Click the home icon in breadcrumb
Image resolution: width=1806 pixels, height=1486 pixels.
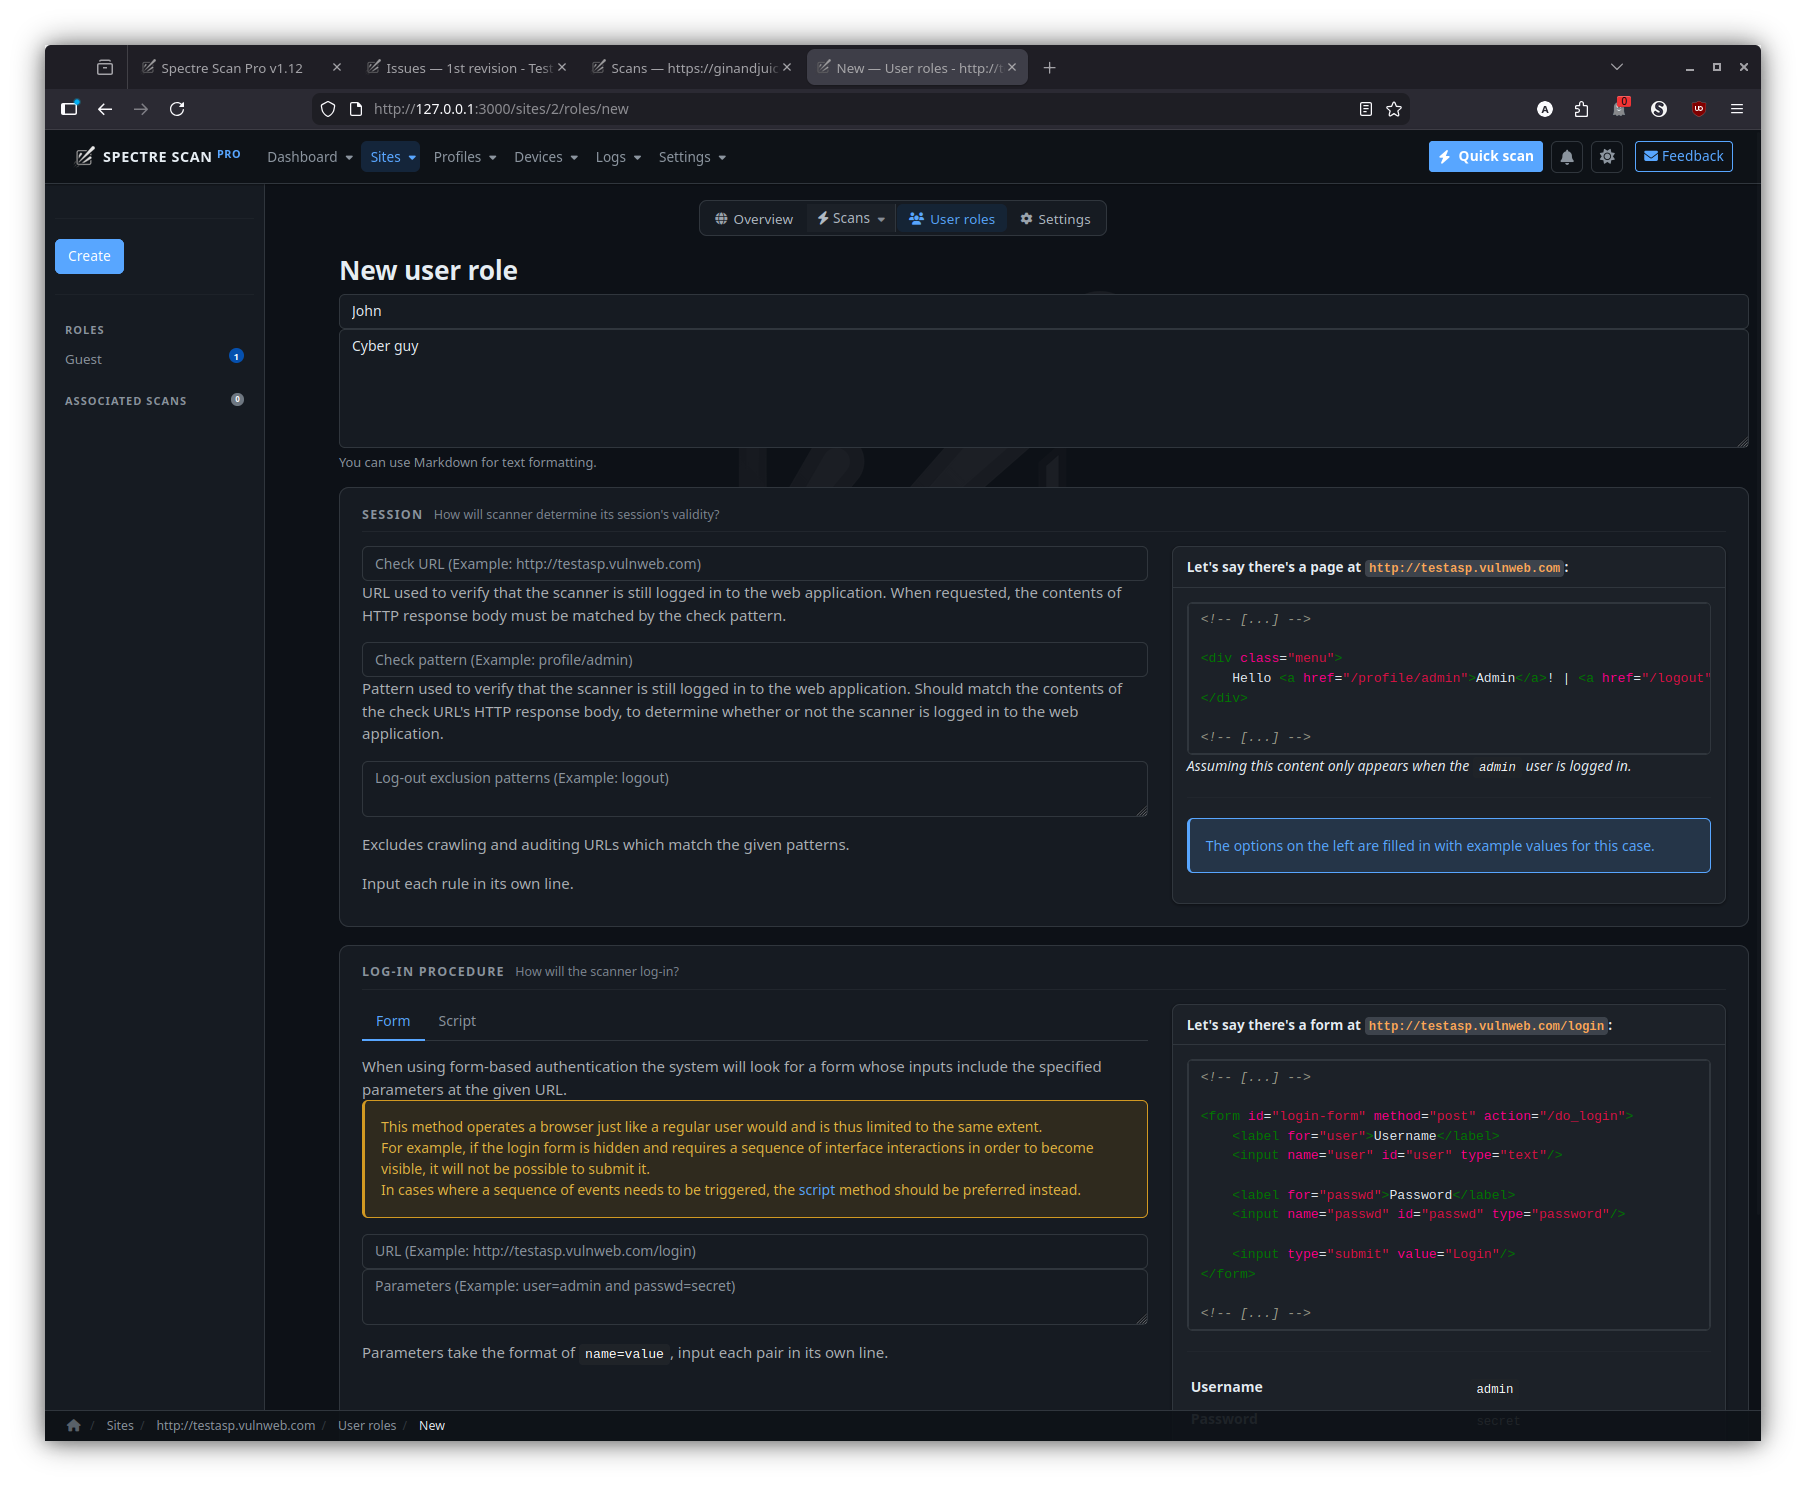coord(74,1425)
